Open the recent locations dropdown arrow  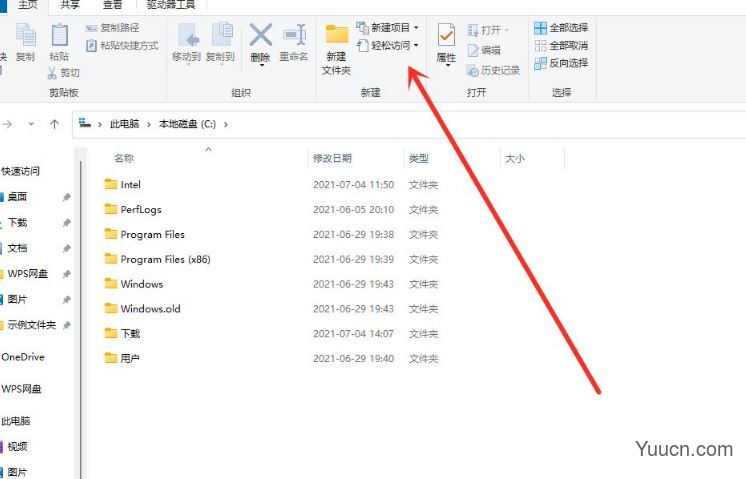click(x=31, y=124)
